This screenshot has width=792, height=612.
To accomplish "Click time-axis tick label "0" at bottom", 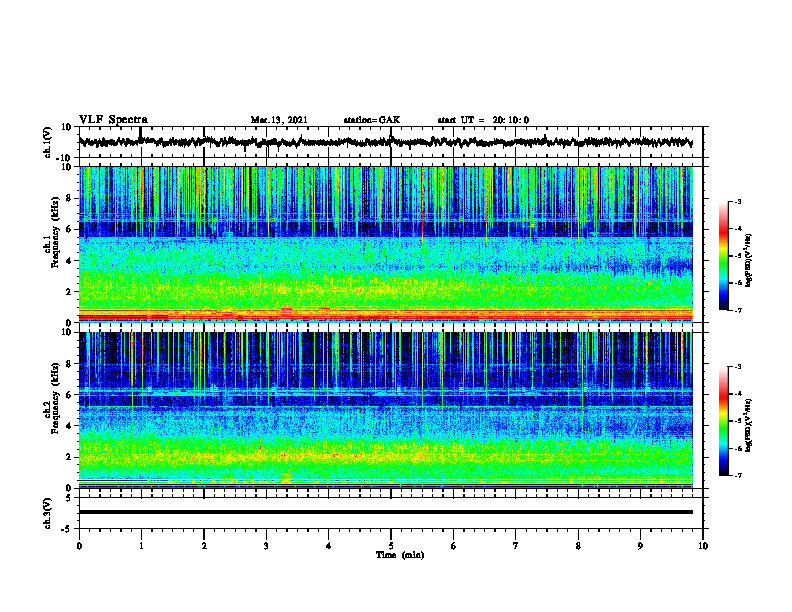I will click(79, 546).
